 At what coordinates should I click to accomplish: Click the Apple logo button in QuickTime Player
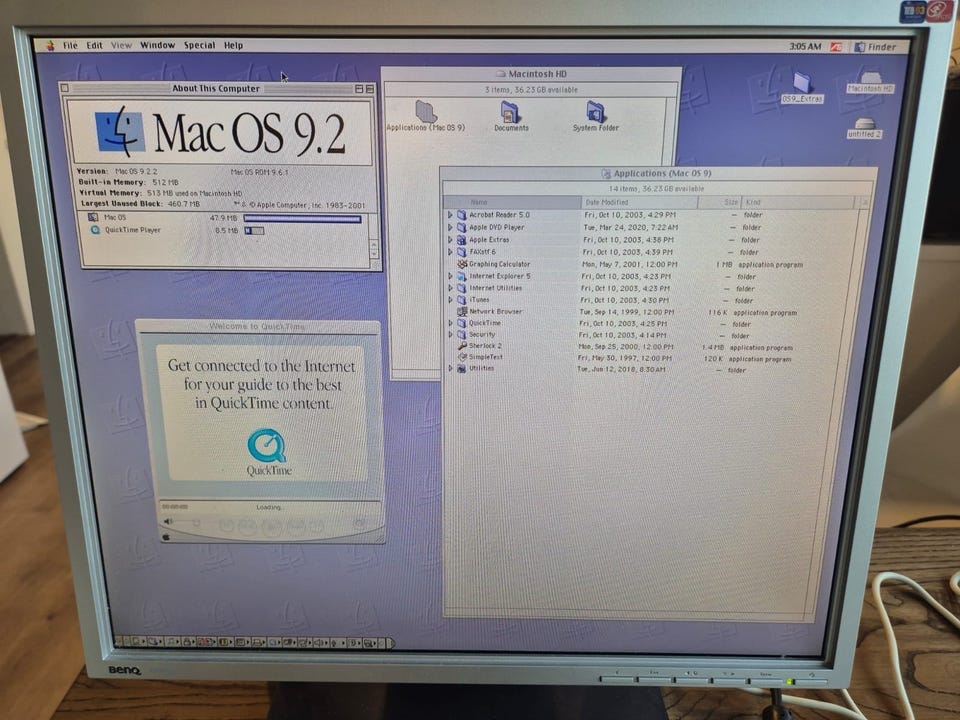165,537
